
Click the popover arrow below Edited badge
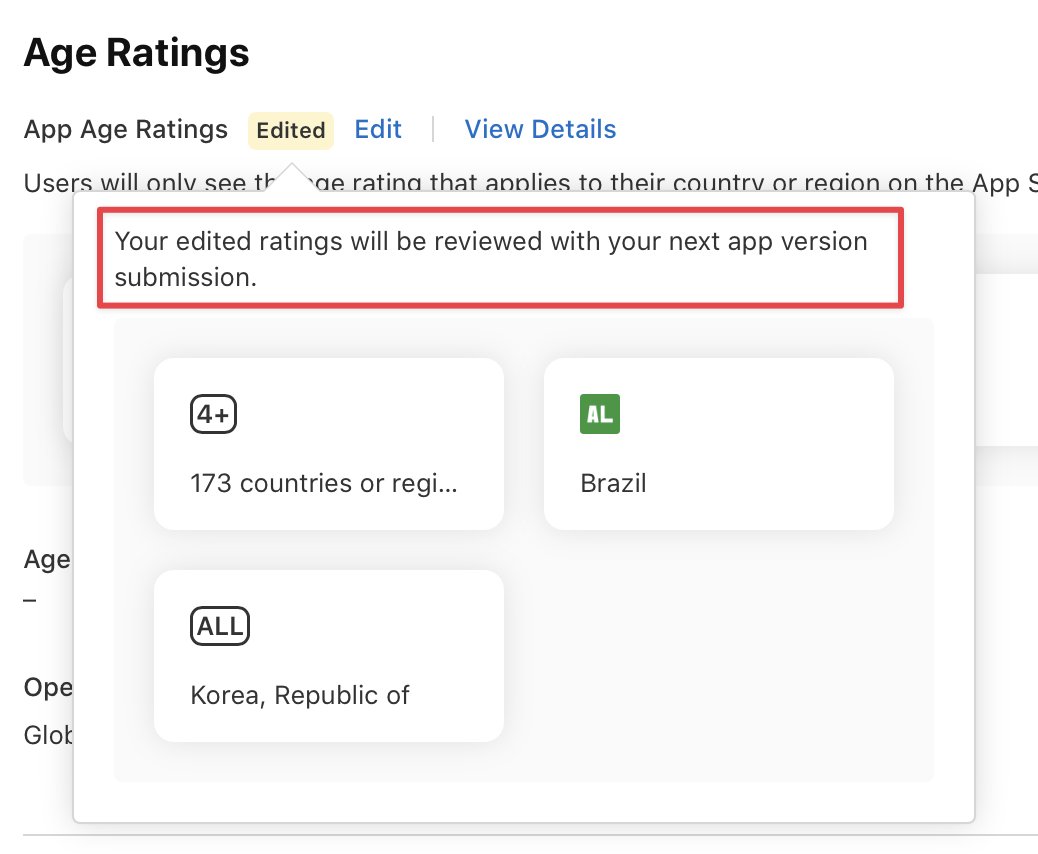click(292, 178)
